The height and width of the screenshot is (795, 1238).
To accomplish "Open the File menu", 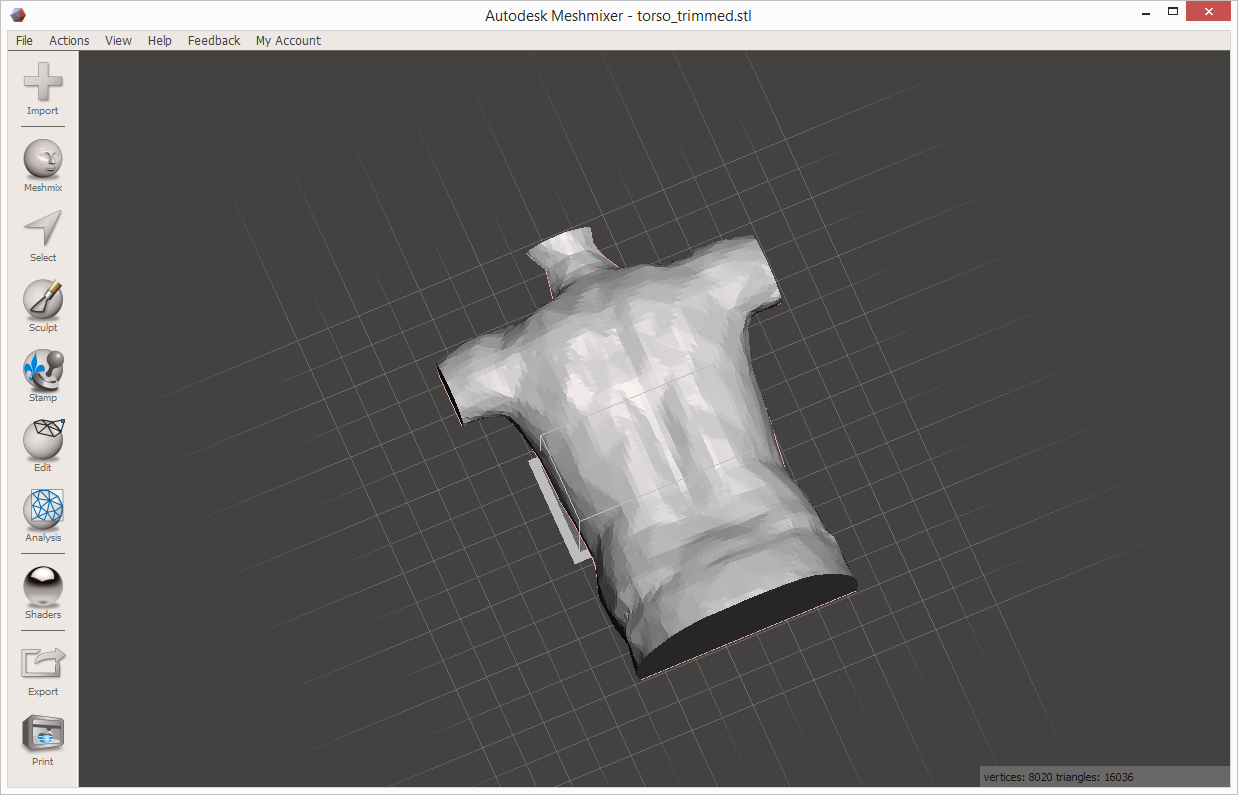I will 24,41.
